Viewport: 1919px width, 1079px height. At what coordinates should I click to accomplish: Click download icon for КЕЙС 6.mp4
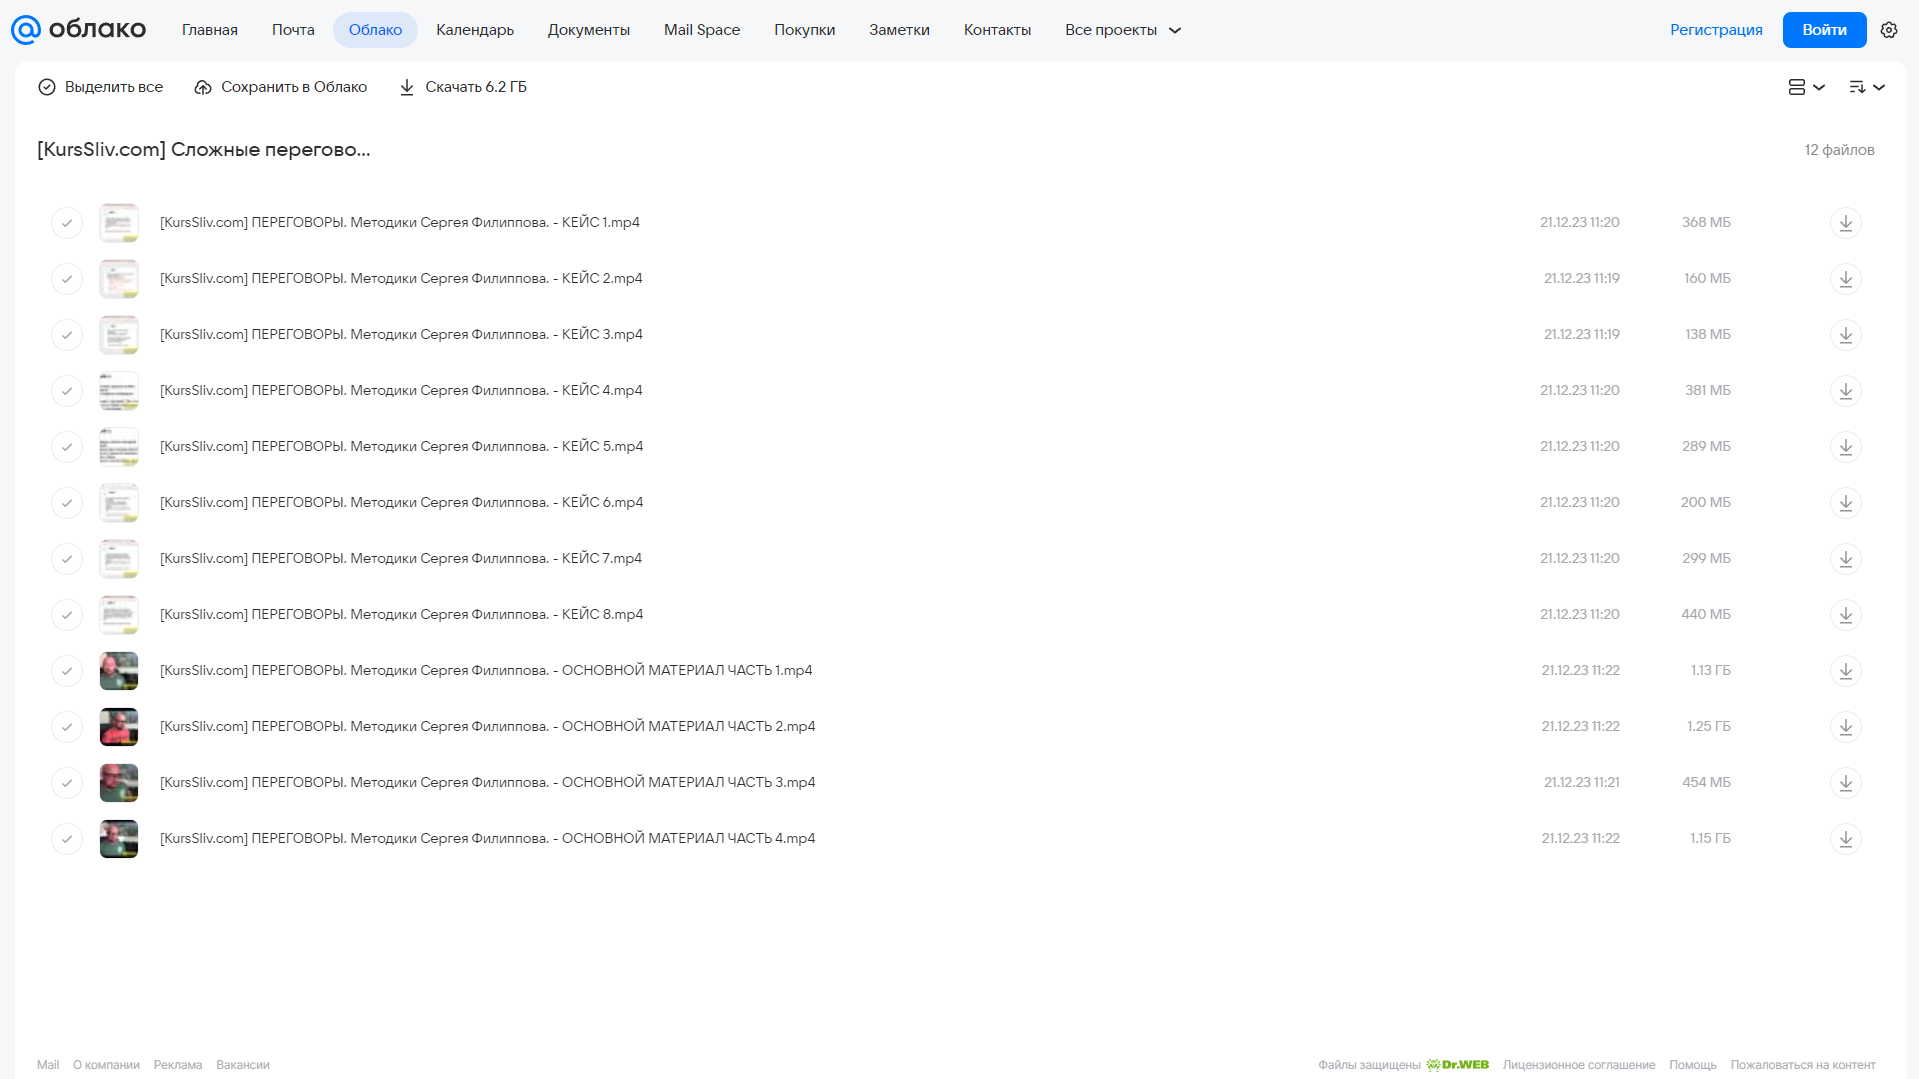click(1845, 503)
